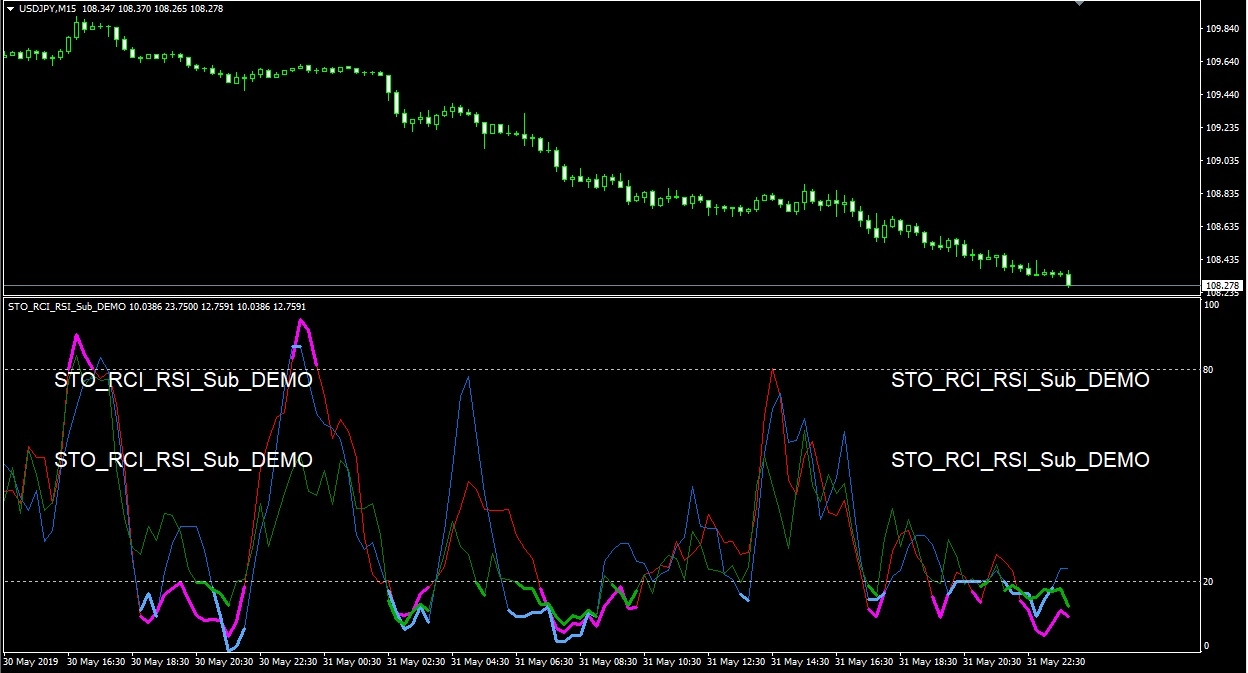The width and height of the screenshot is (1248, 673).
Task: Click the 31 May 02:30 time label
Action: tap(418, 662)
